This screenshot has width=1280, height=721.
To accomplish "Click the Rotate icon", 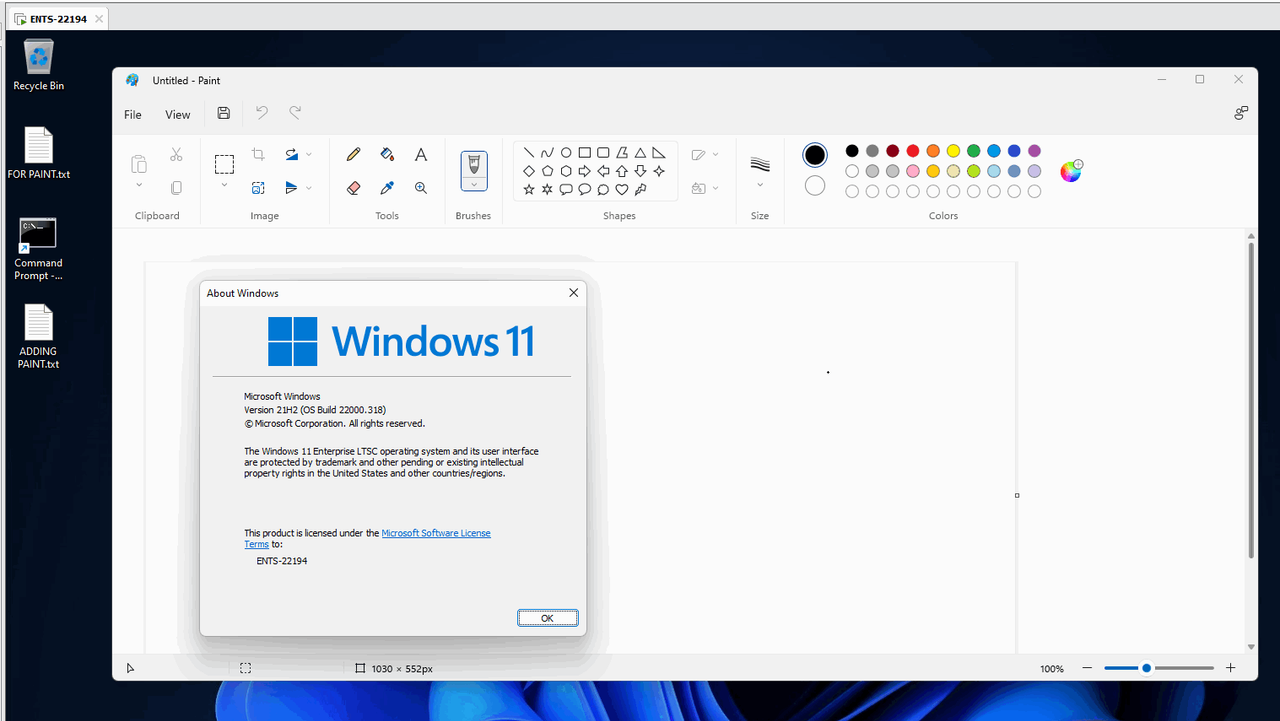I will [x=291, y=154].
